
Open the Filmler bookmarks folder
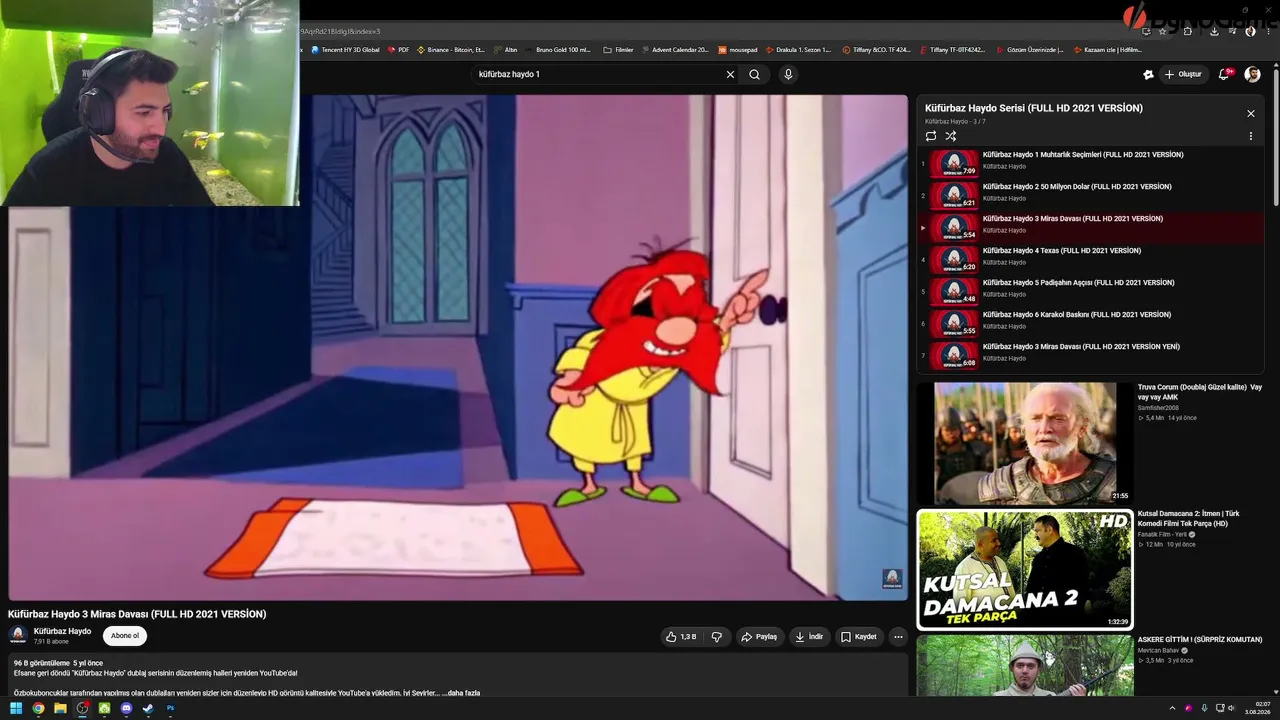[619, 49]
